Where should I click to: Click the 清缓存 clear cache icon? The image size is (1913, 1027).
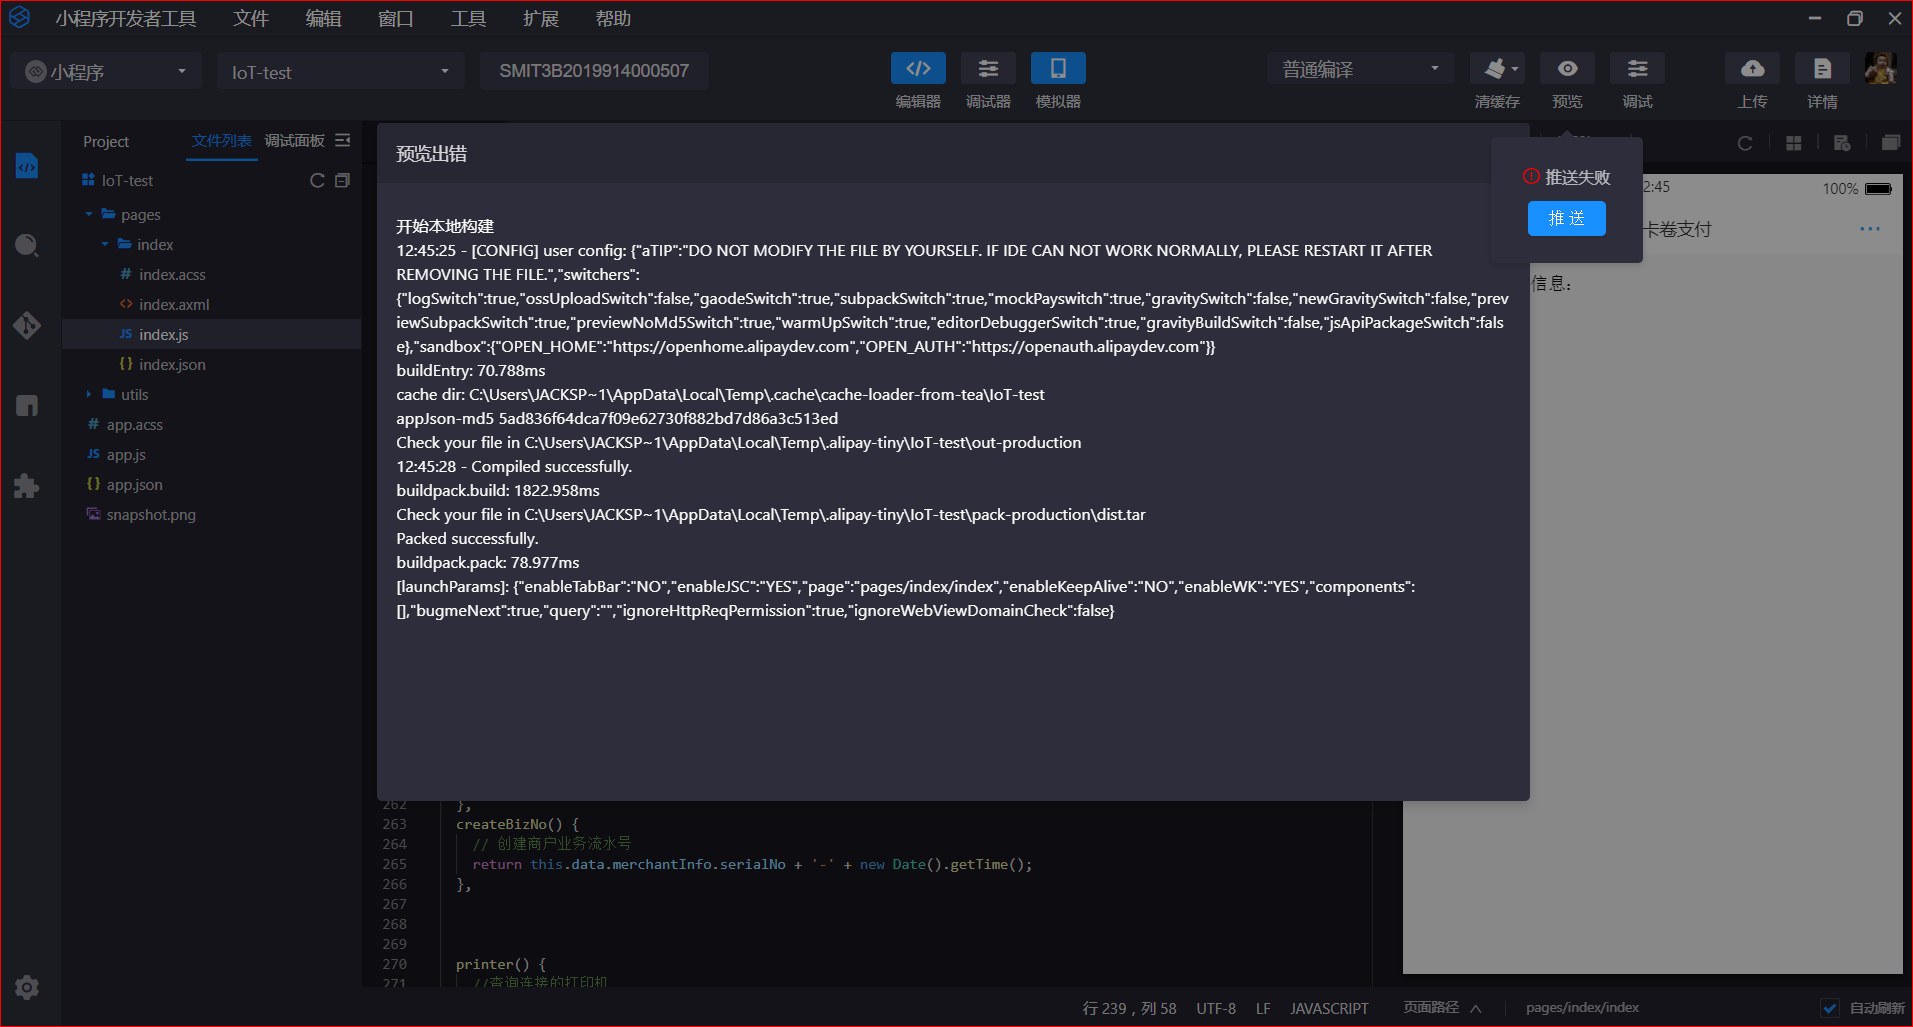pyautogui.click(x=1497, y=68)
